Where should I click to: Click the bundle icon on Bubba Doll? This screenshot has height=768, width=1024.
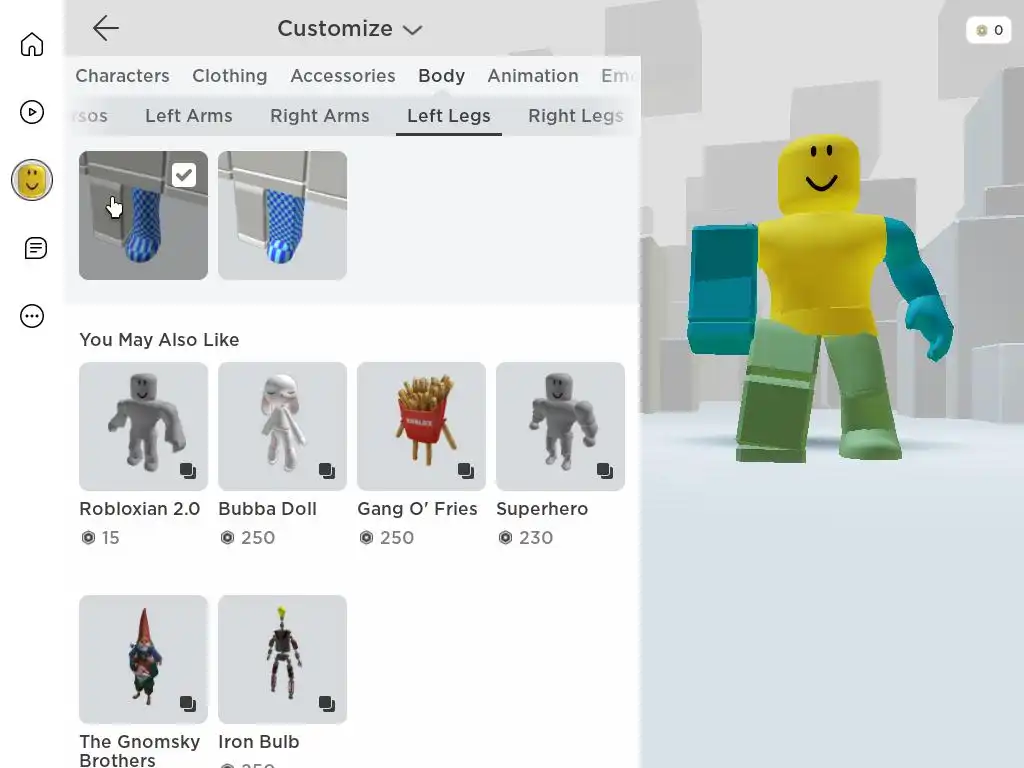tap(327, 471)
